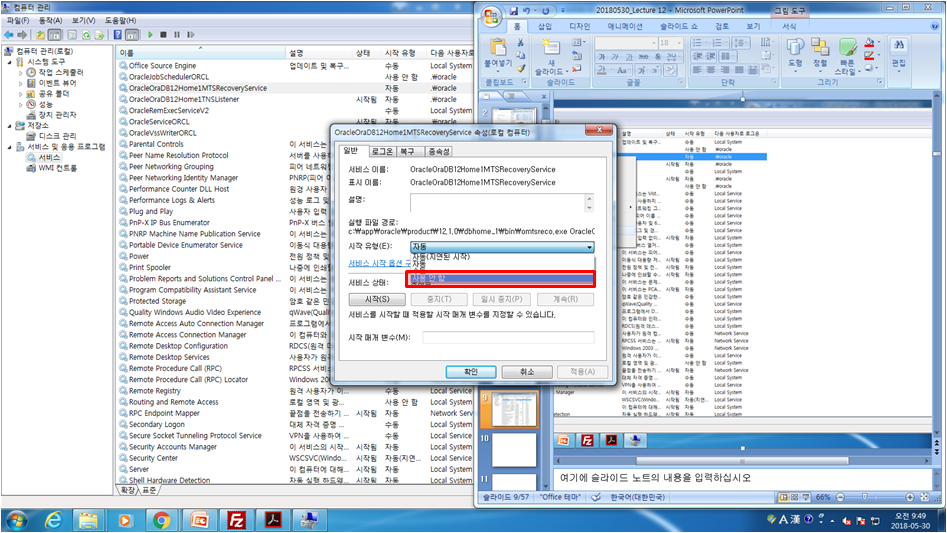This screenshot has height=533, width=947.
Task: Click the cut scissors icon in PowerPoint
Action: pos(520,43)
